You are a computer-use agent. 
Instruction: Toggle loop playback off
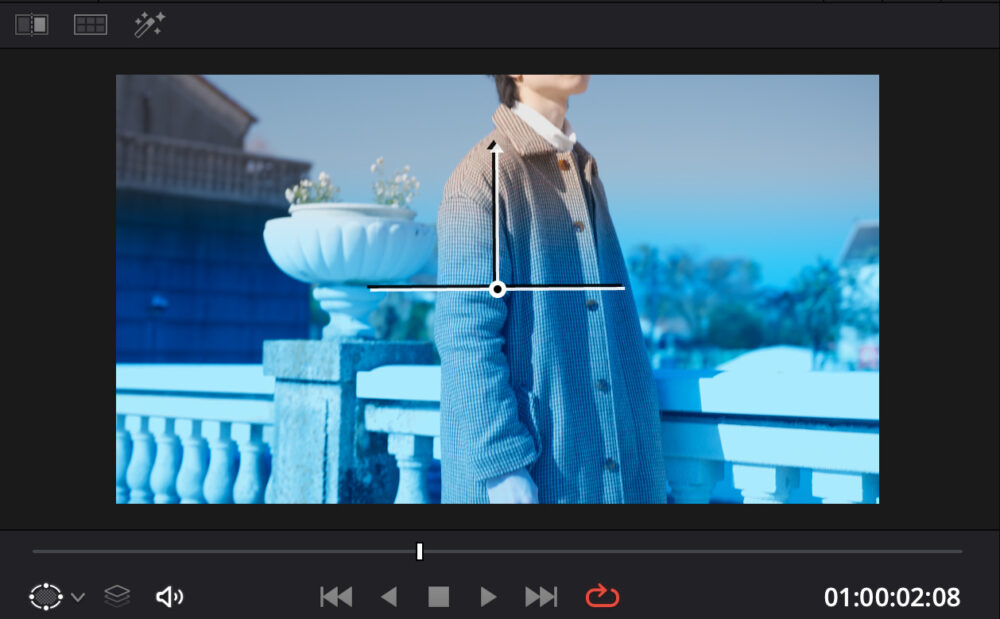(x=602, y=597)
